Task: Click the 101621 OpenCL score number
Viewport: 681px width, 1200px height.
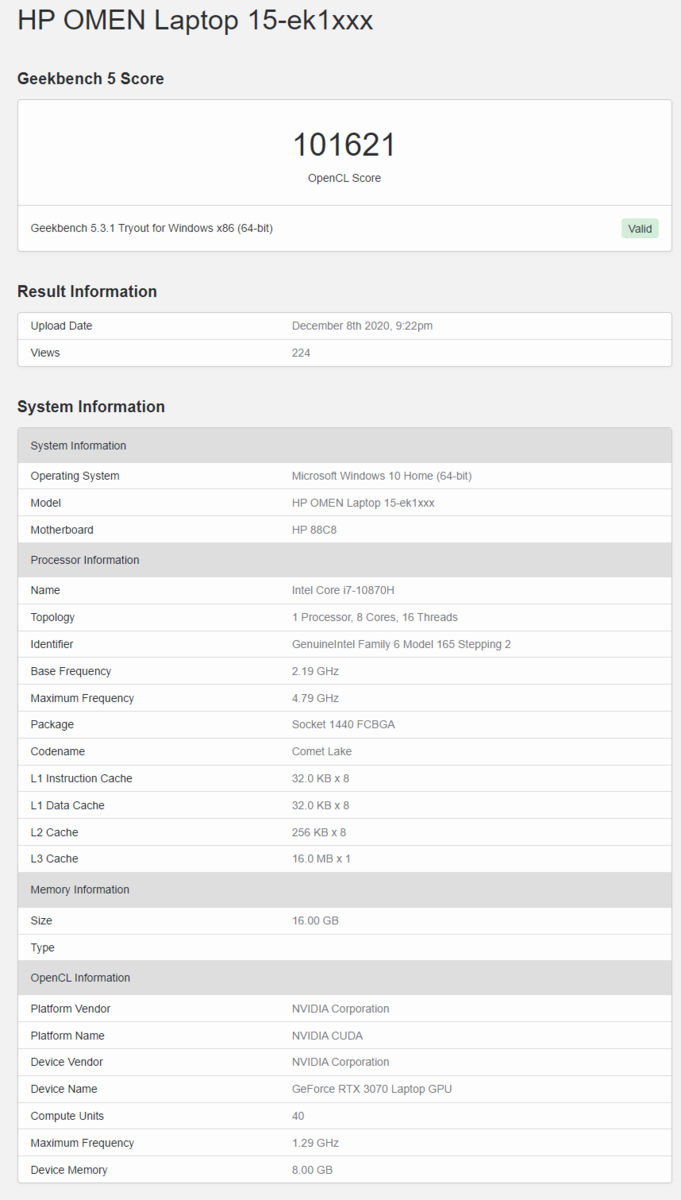Action: click(x=344, y=145)
